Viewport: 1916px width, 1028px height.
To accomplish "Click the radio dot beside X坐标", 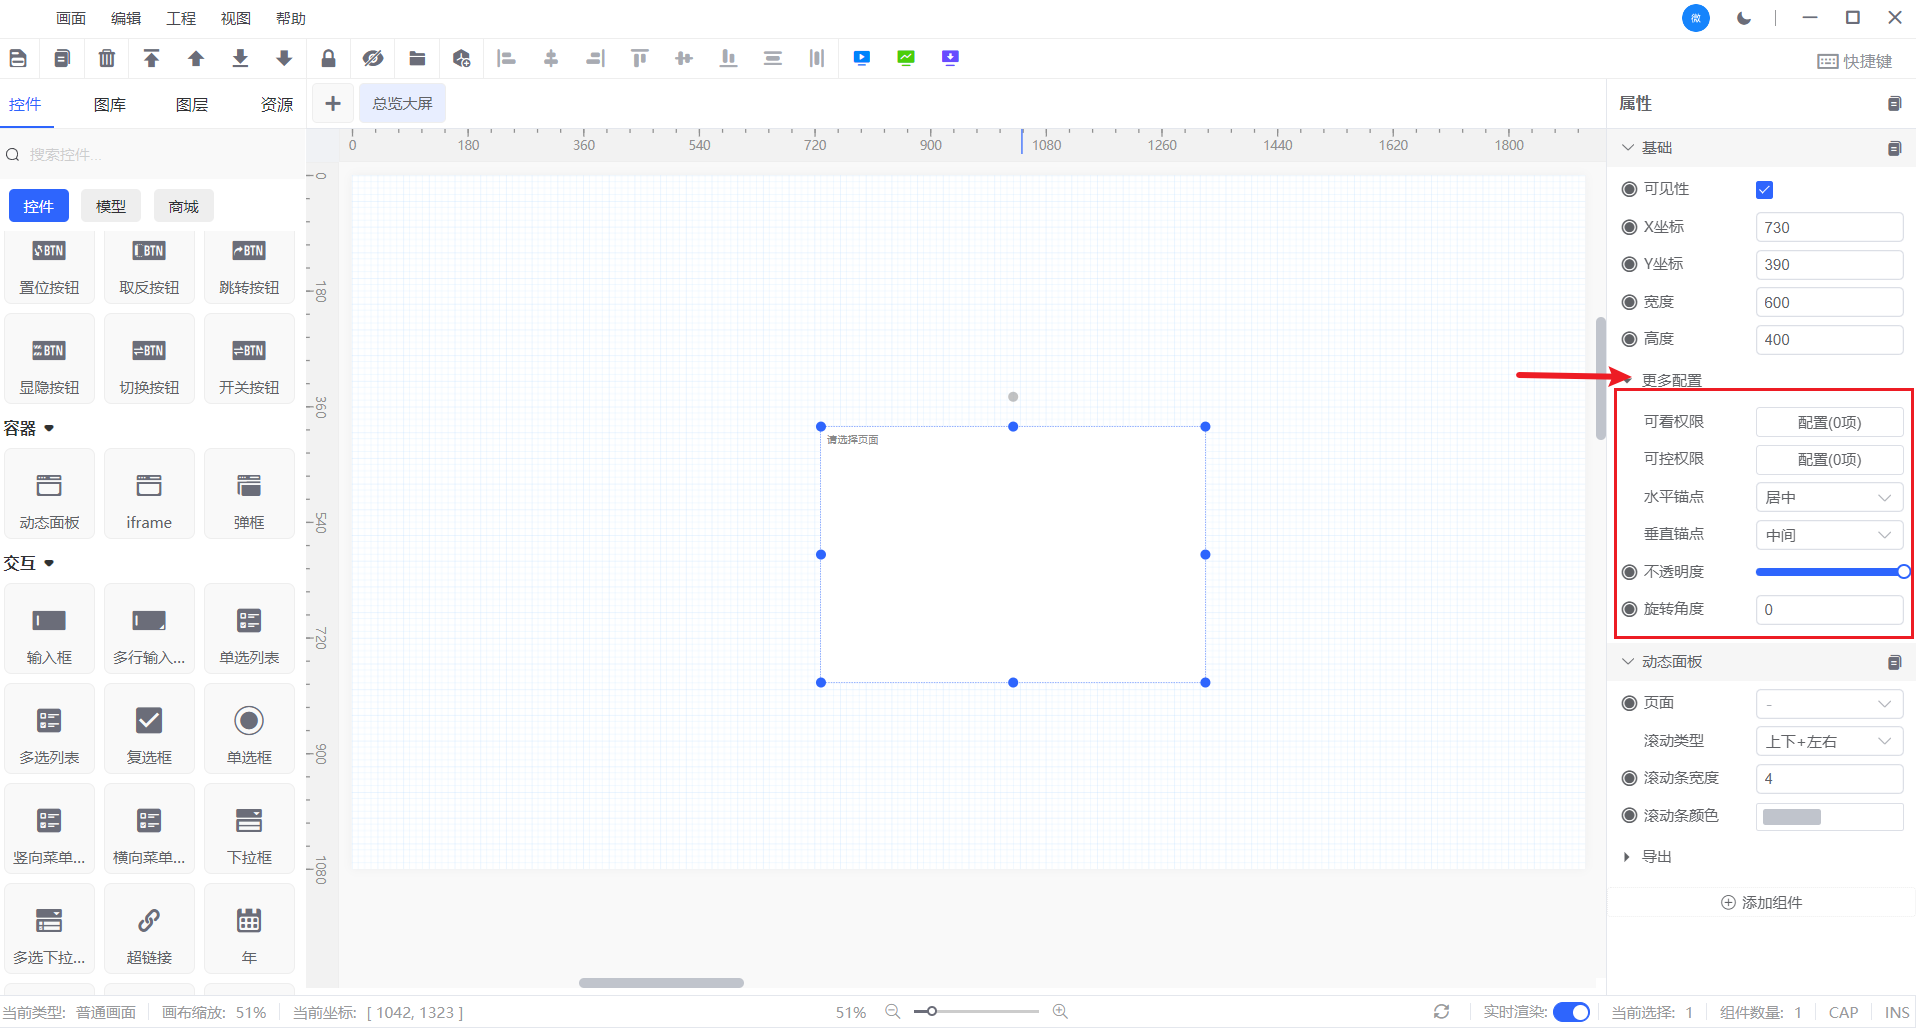I will pos(1629,227).
